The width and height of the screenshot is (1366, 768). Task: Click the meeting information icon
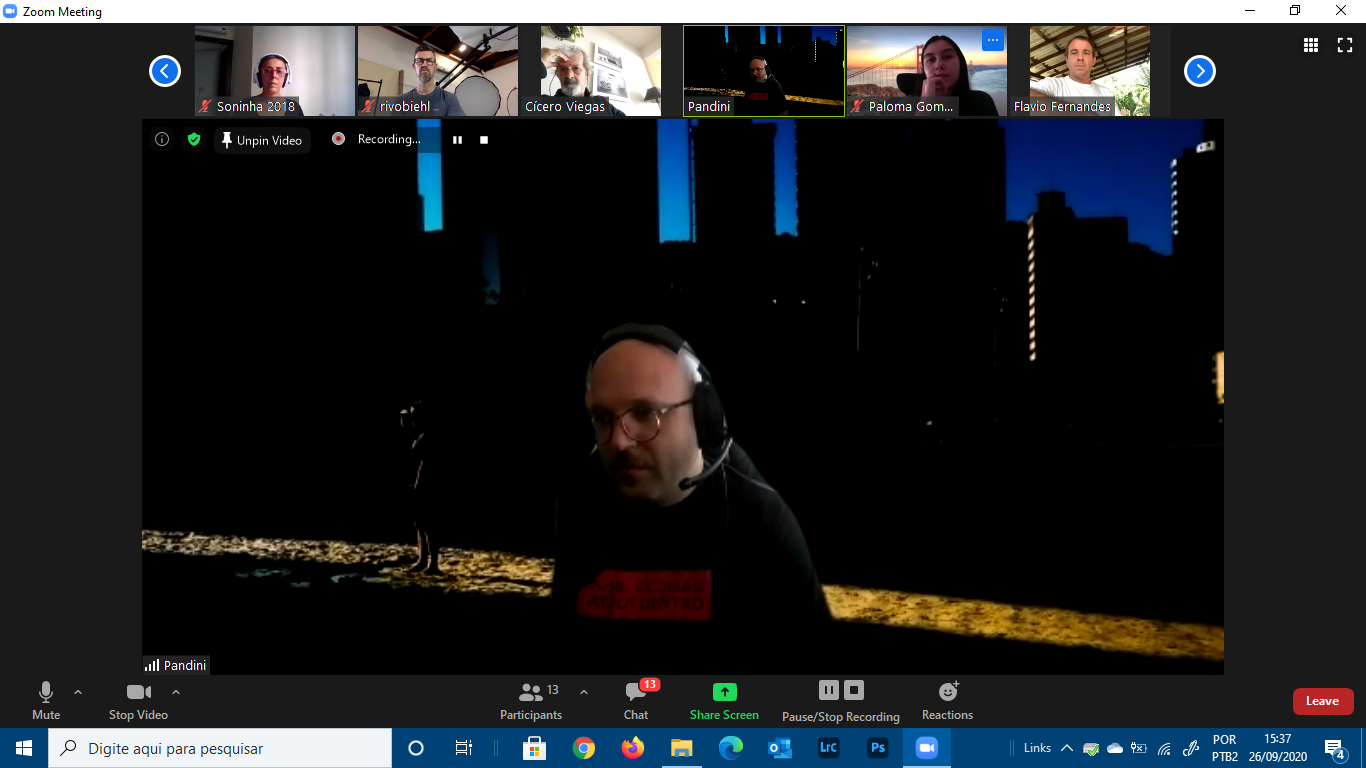[x=162, y=140]
